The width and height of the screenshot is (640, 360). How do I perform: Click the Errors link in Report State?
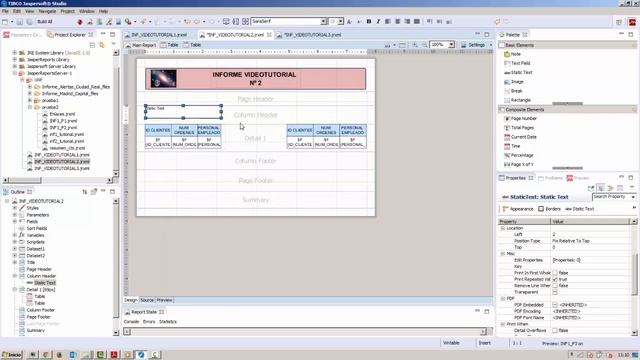pyautogui.click(x=149, y=322)
